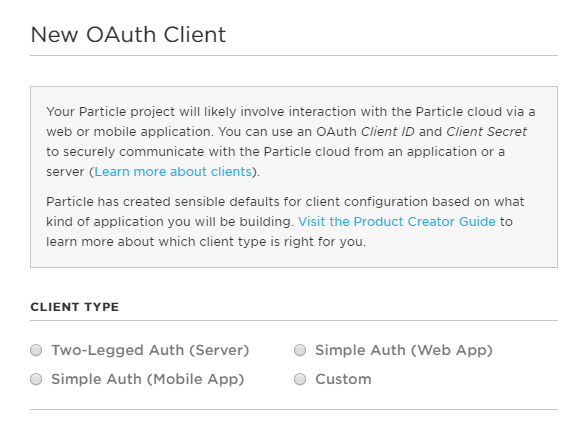The width and height of the screenshot is (574, 423).
Task: Enable the Custom client type radio button
Action: click(x=300, y=379)
